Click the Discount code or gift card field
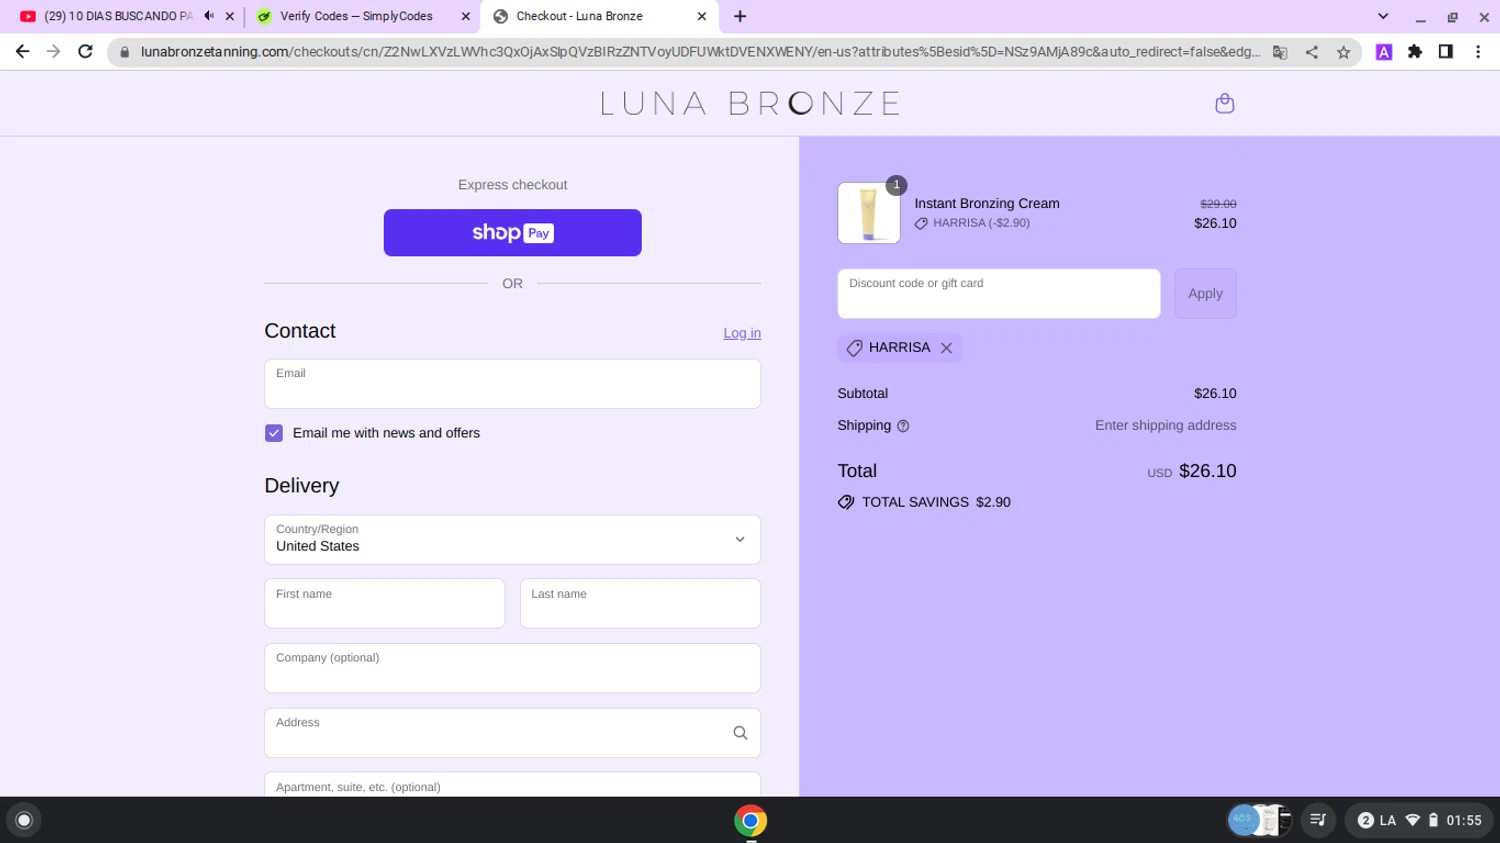Screen dimensions: 1500x843 [x=999, y=293]
